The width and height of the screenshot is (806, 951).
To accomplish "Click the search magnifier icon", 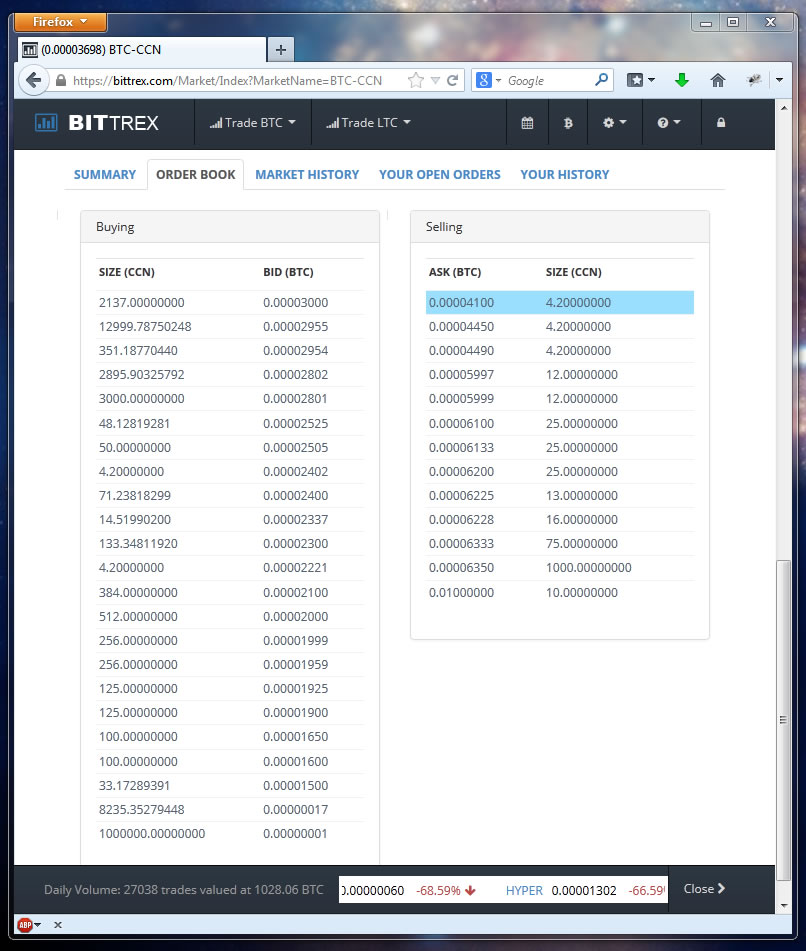I will pos(601,79).
